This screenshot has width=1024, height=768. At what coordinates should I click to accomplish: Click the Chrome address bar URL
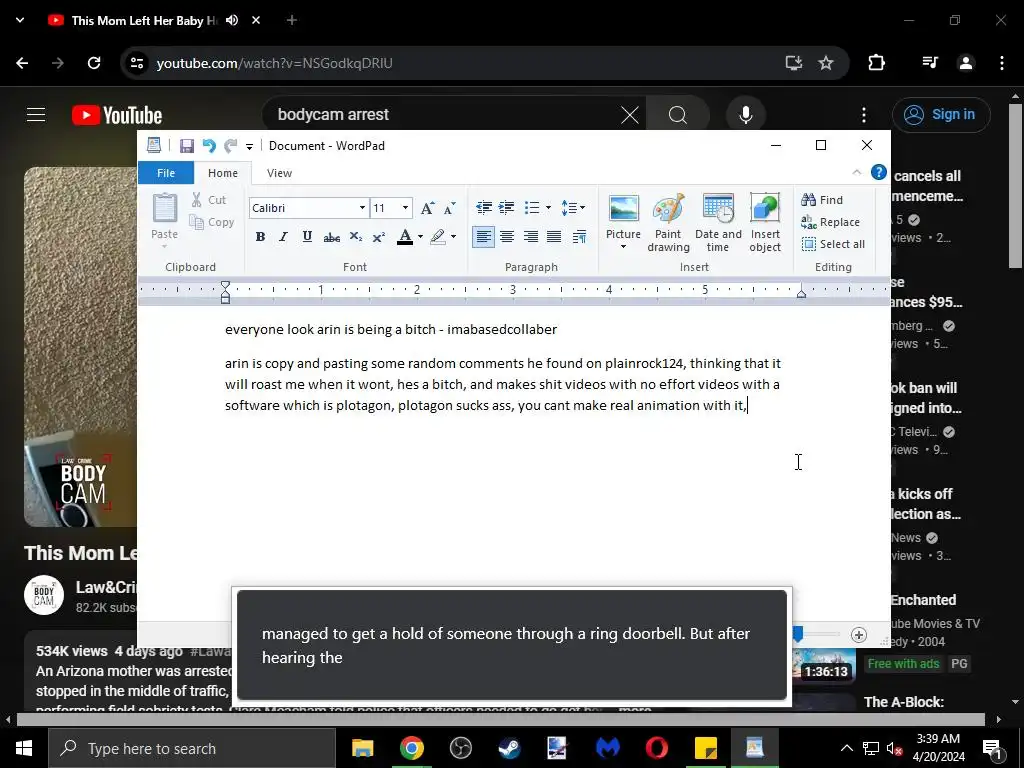pos(274,63)
